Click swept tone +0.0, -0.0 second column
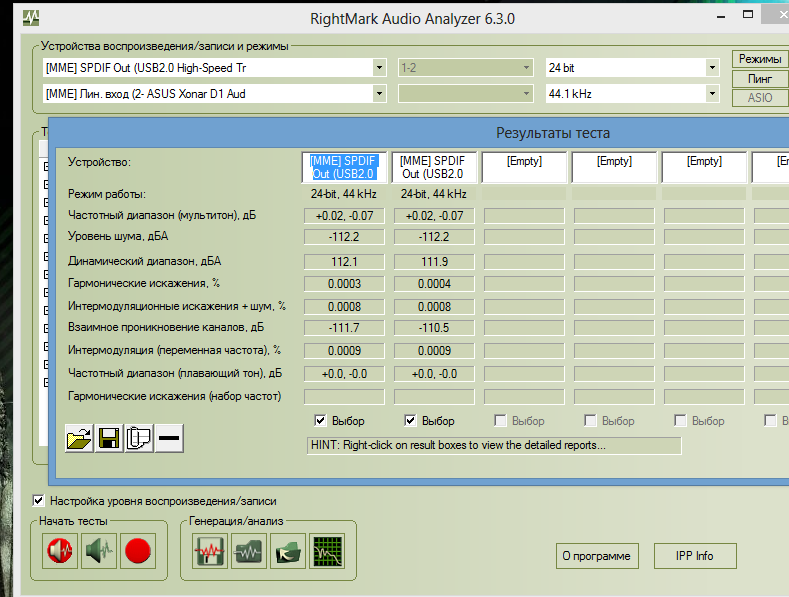The image size is (789, 597). (x=434, y=374)
